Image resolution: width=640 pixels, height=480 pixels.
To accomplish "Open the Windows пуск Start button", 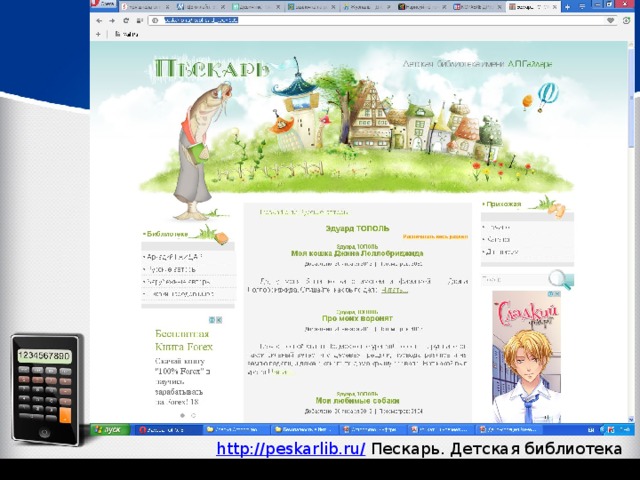I will 110,429.
